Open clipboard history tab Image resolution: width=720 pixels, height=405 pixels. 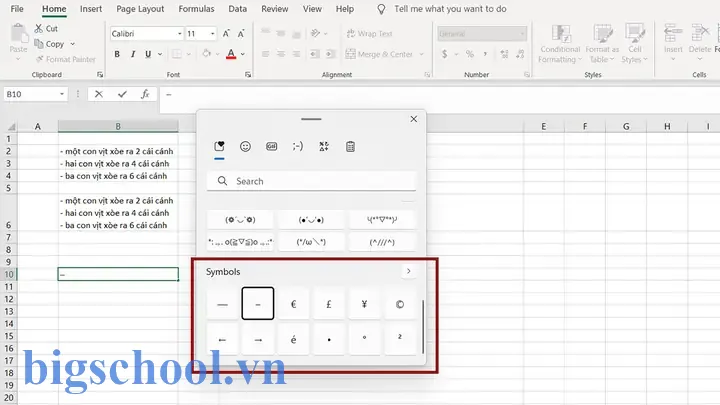pyautogui.click(x=350, y=146)
